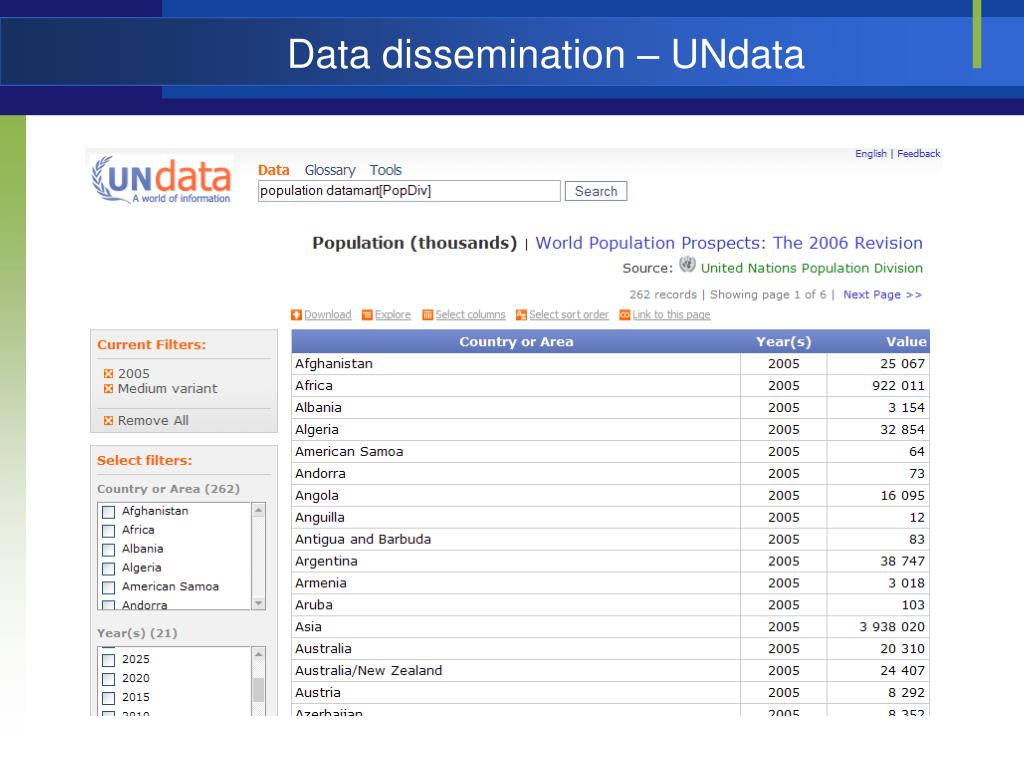Image resolution: width=1024 pixels, height=768 pixels.
Task: Click the Remove All X icon
Action: pos(108,421)
